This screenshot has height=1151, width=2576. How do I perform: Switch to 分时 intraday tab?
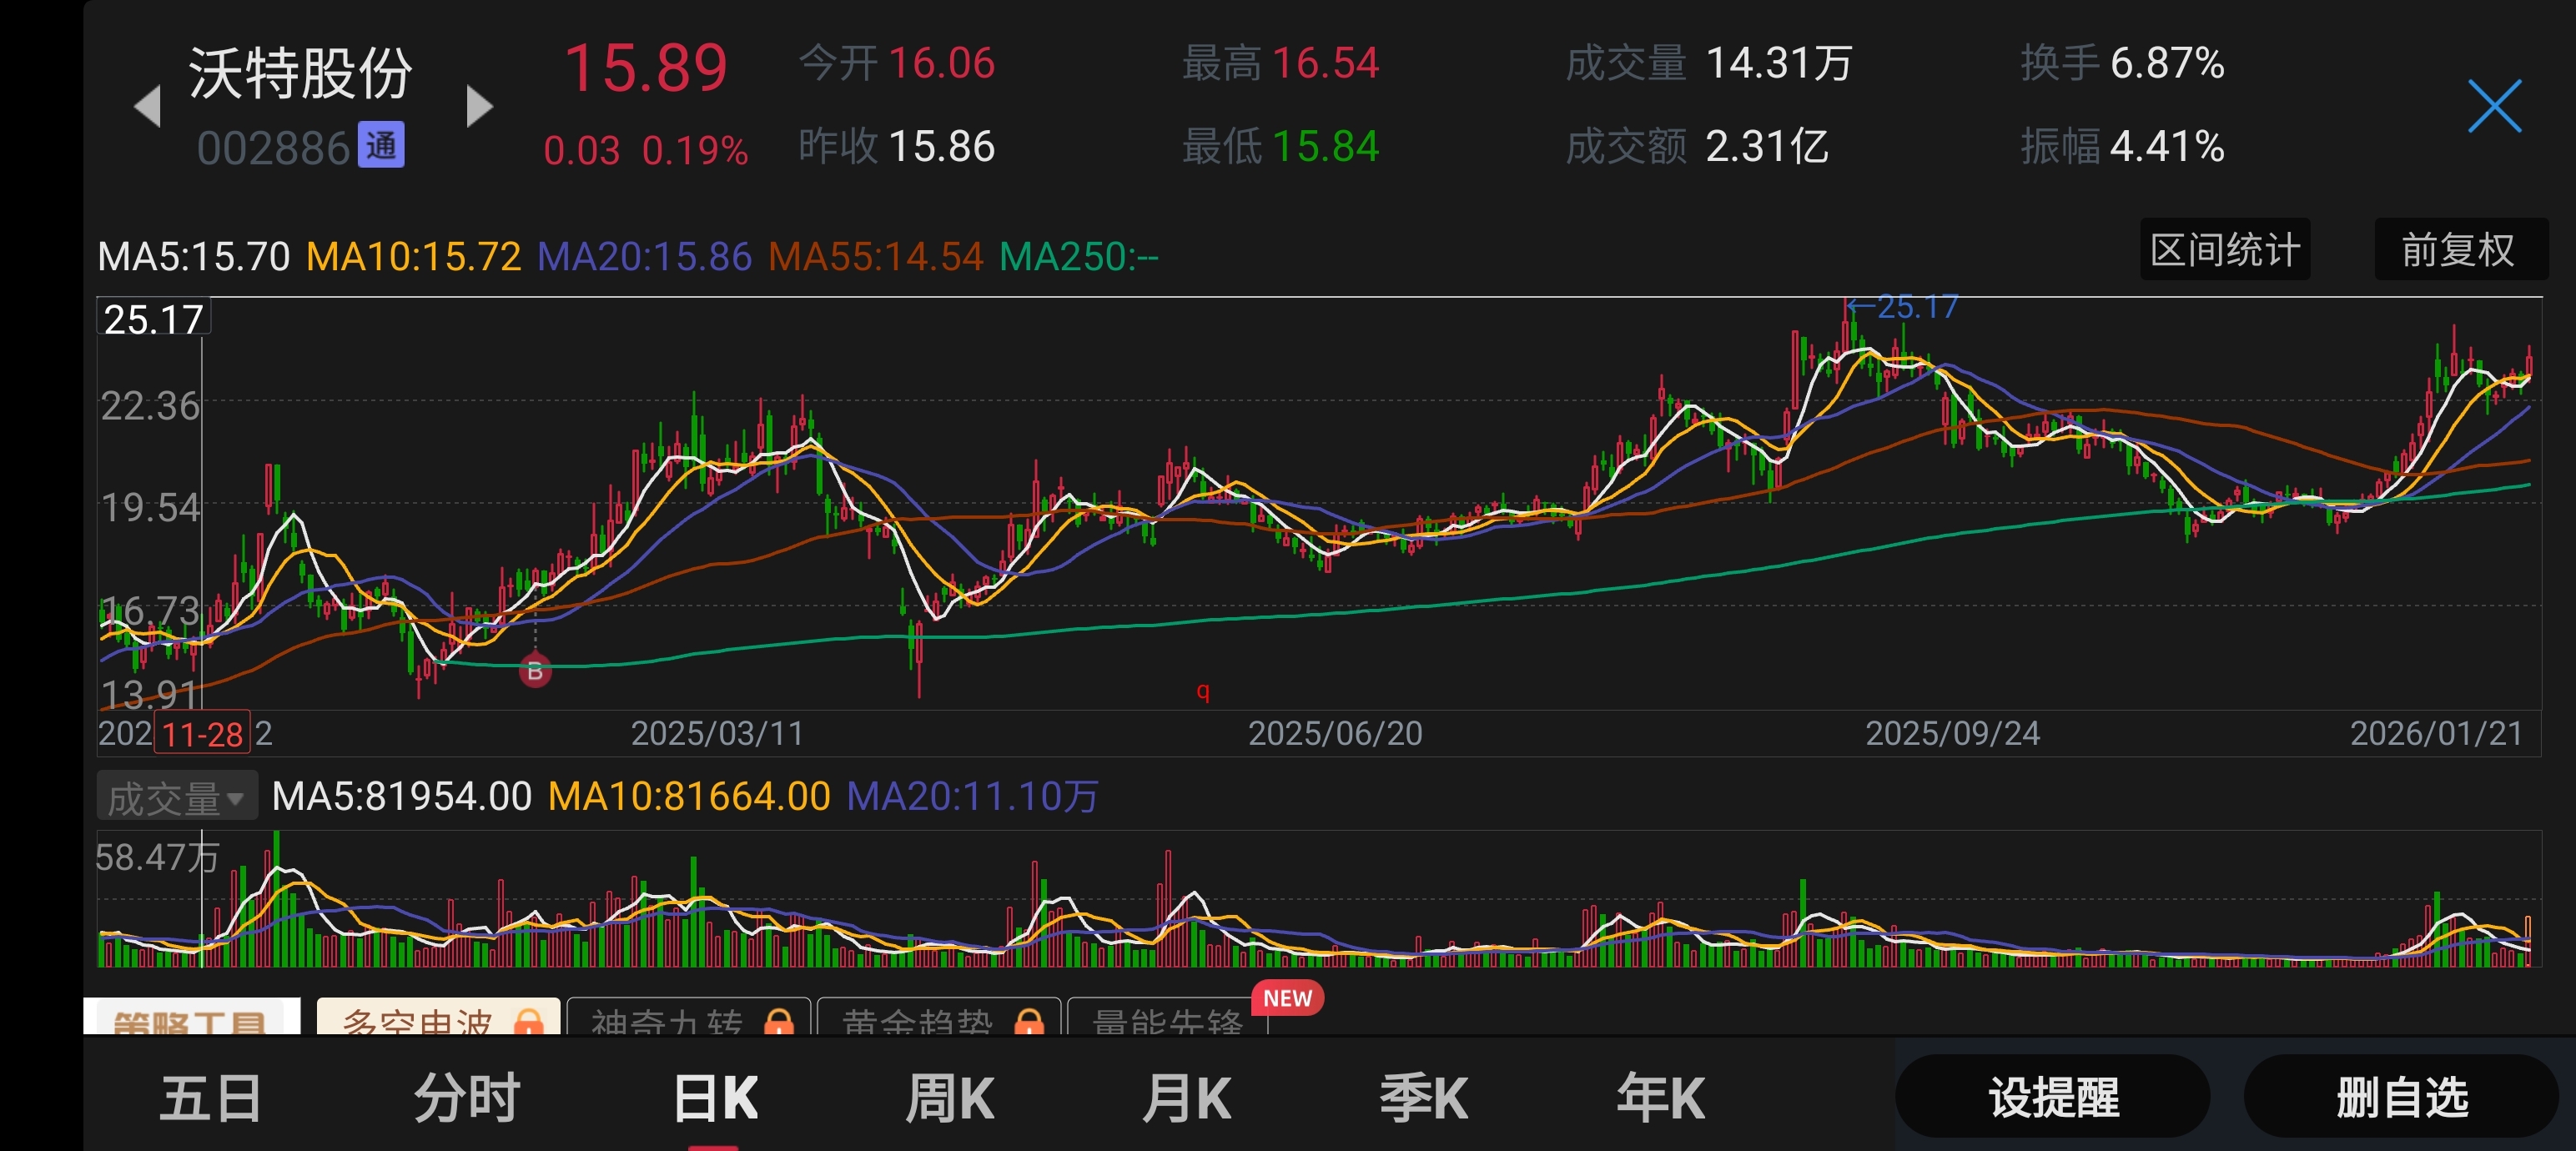(467, 1098)
